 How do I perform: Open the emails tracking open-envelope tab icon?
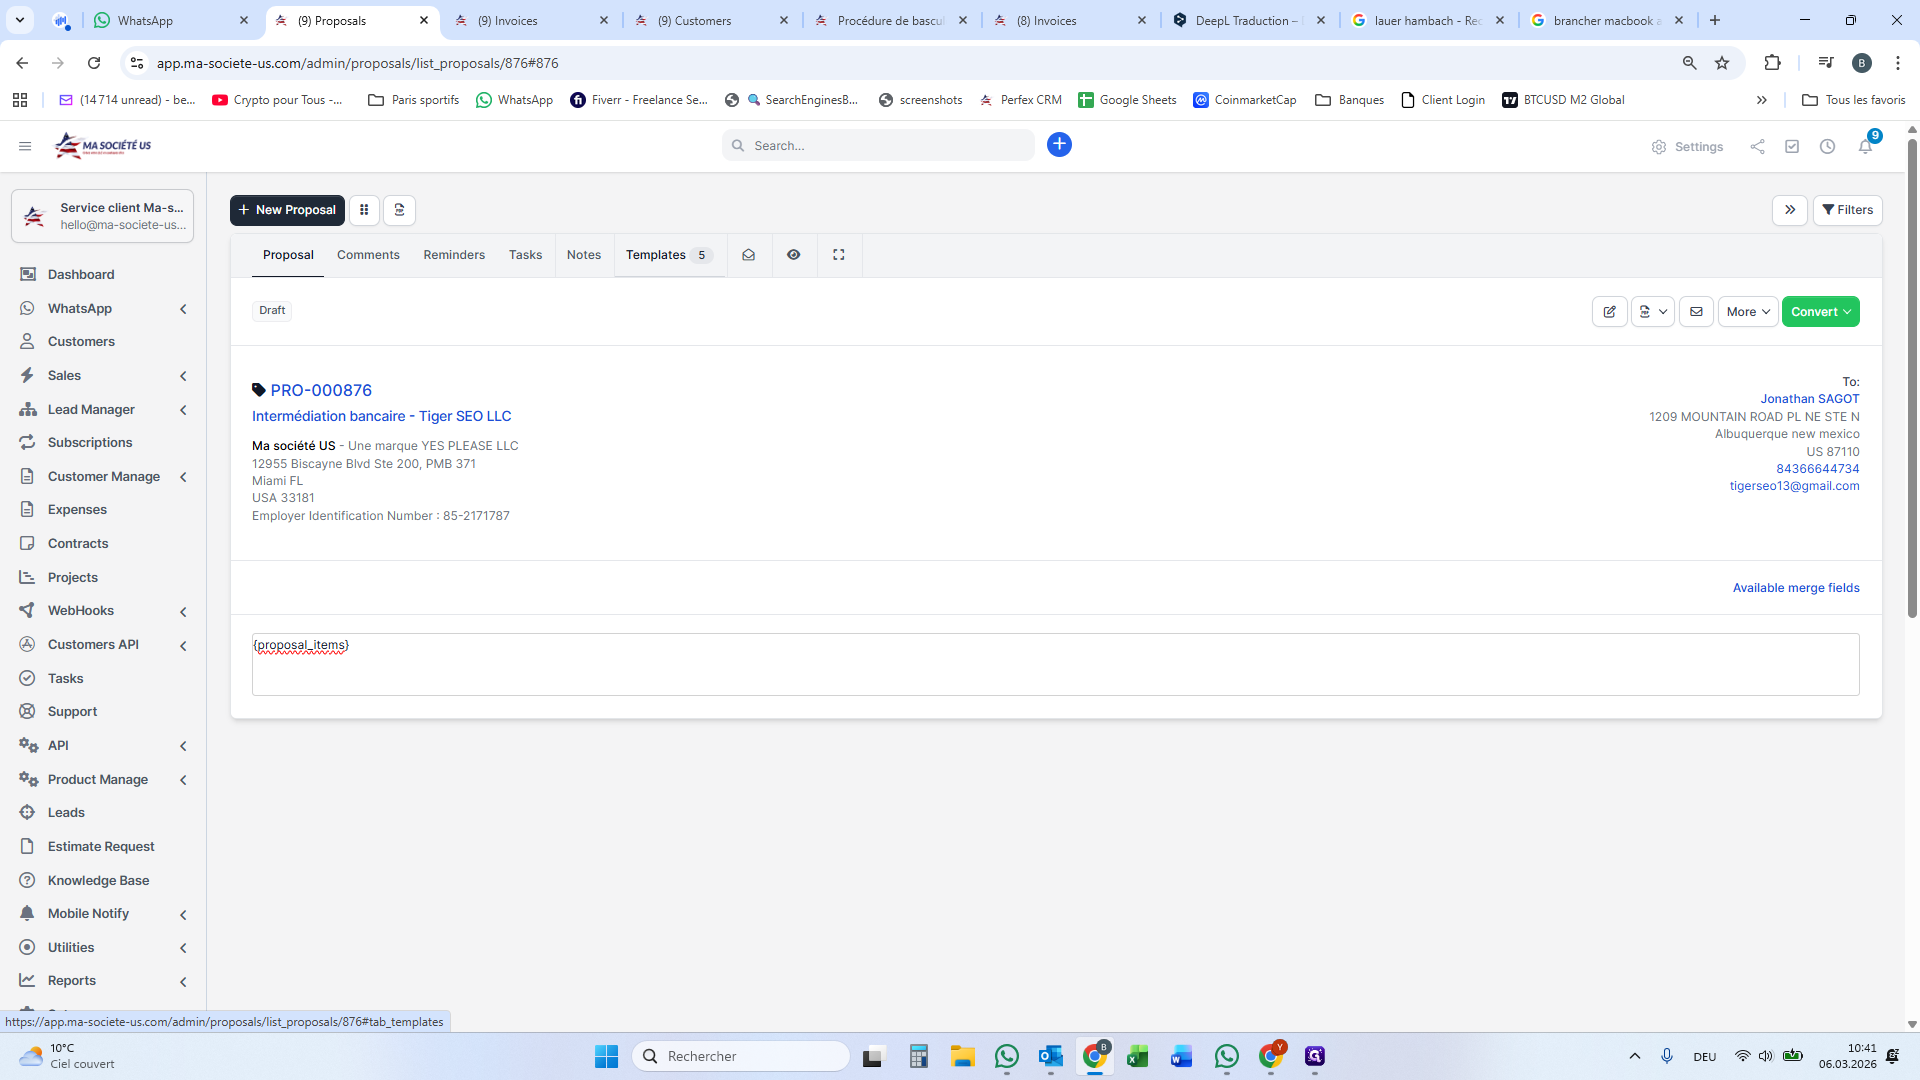tap(748, 255)
